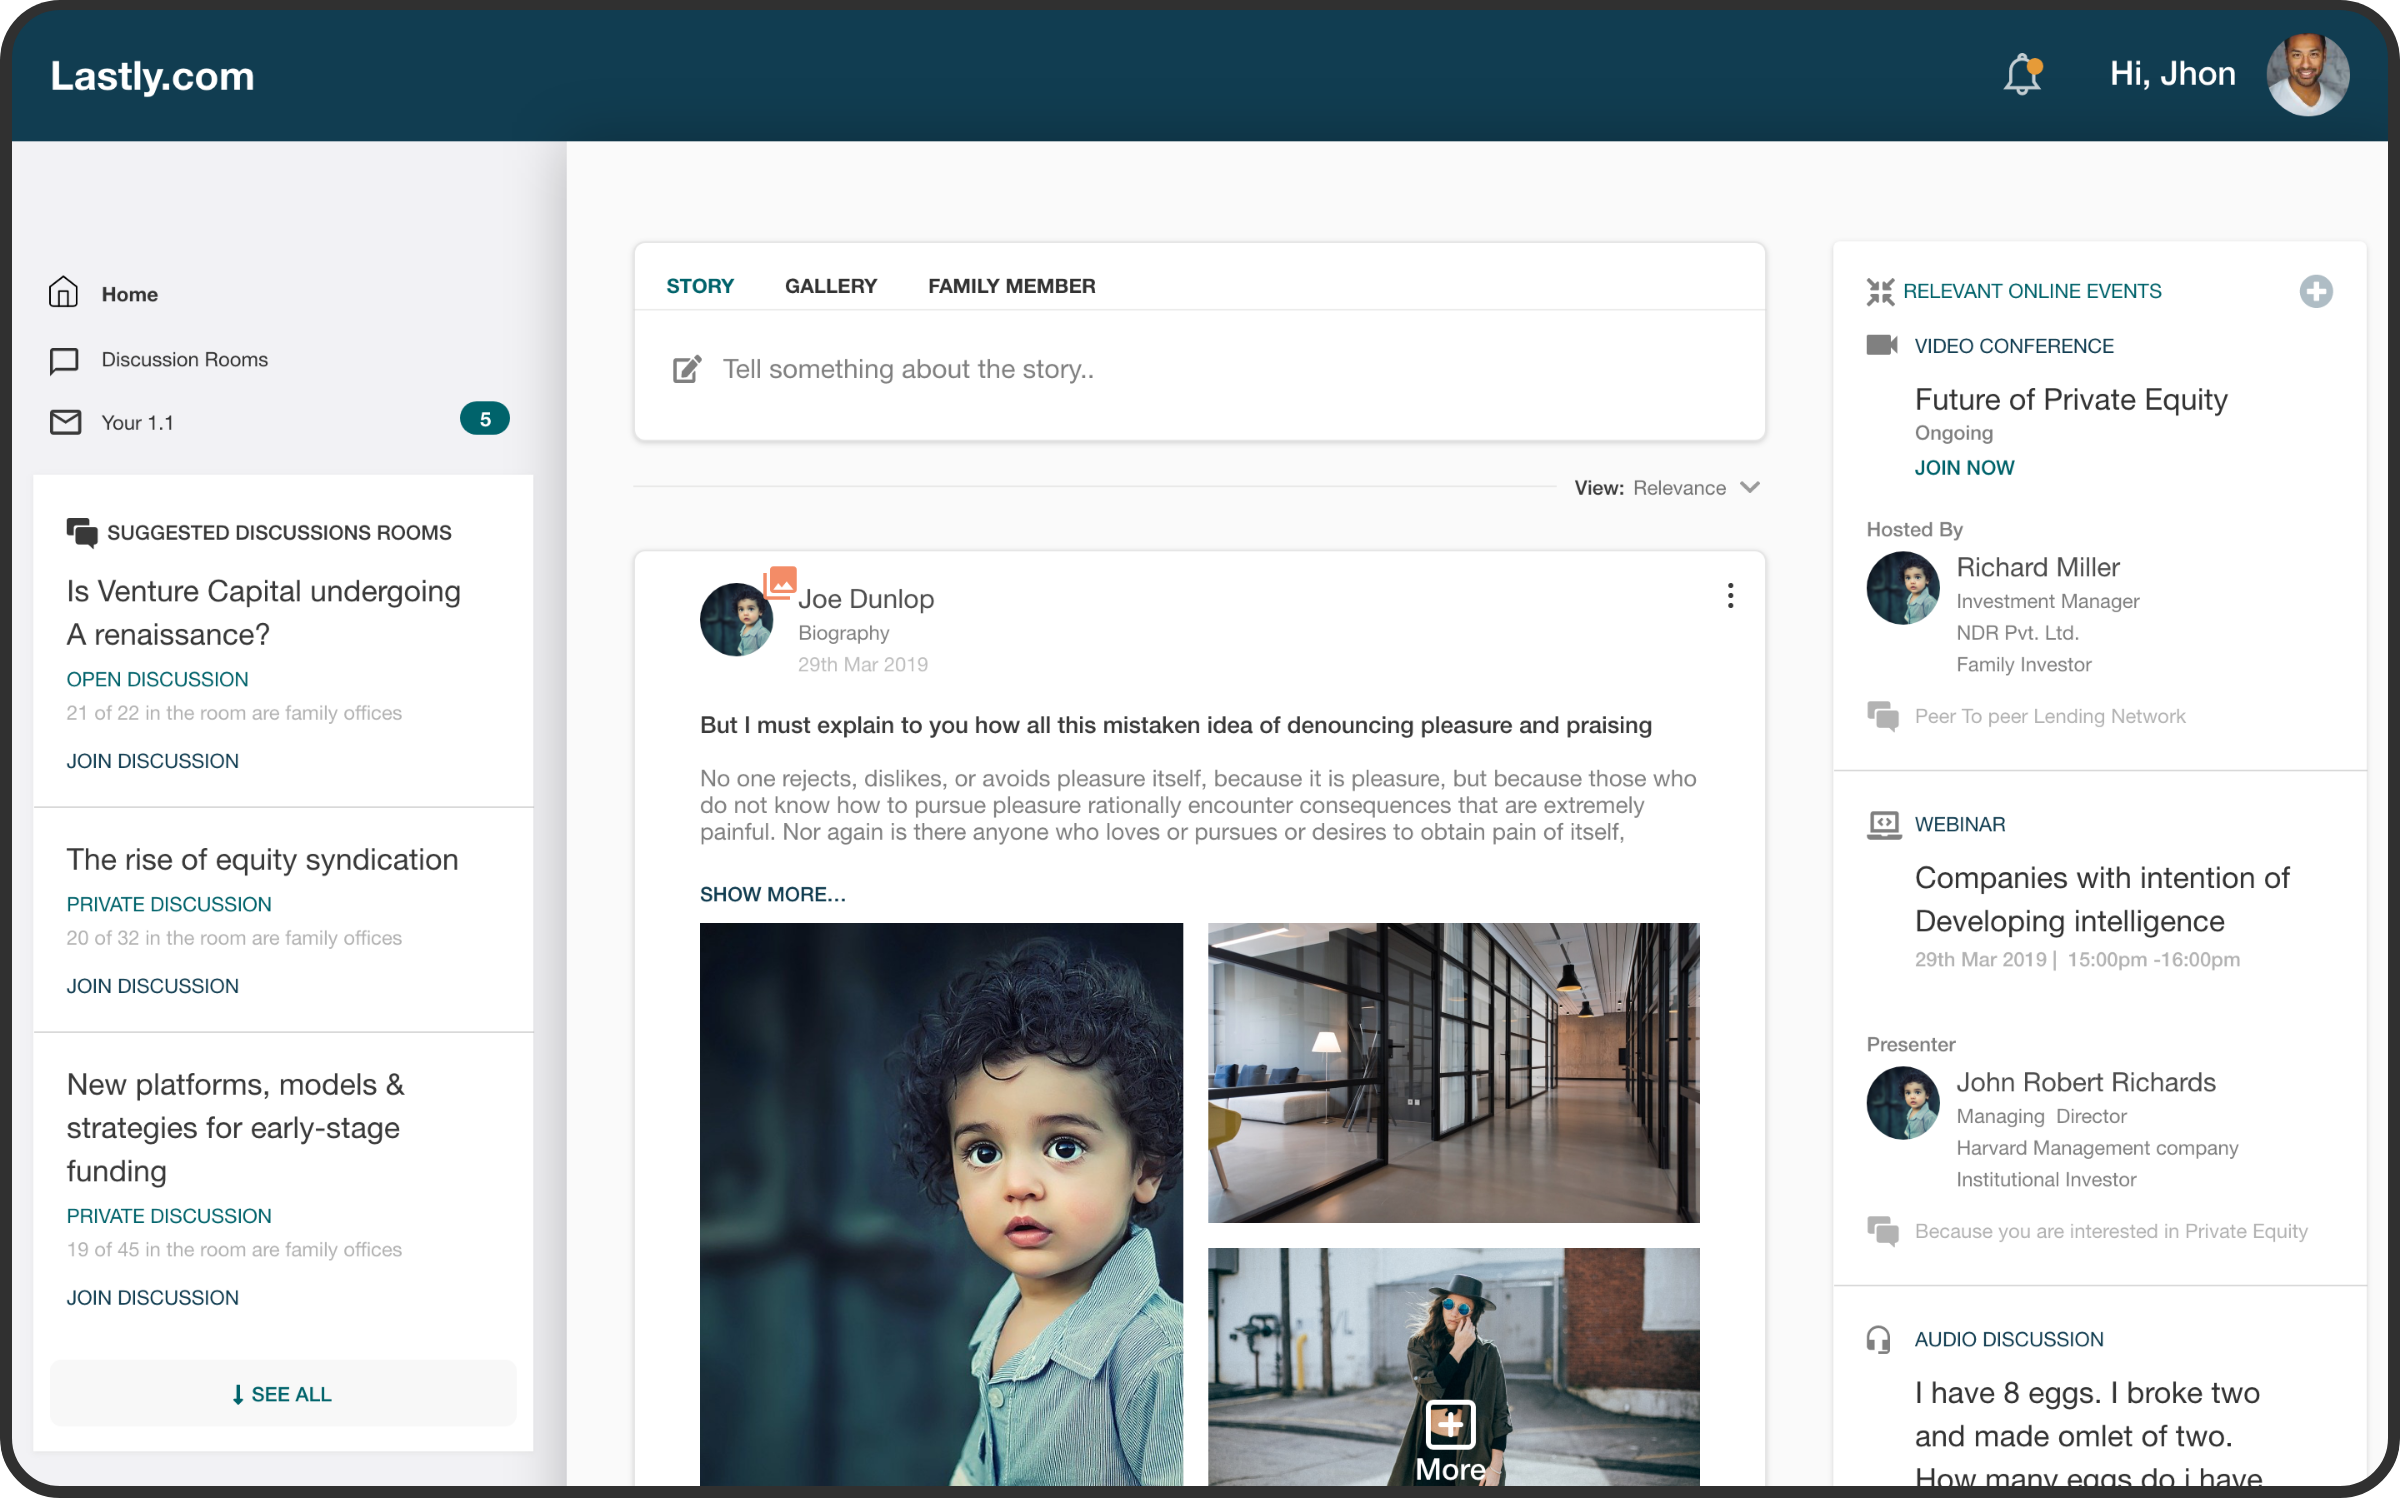Open Discussion Rooms chat icon

(x=64, y=360)
